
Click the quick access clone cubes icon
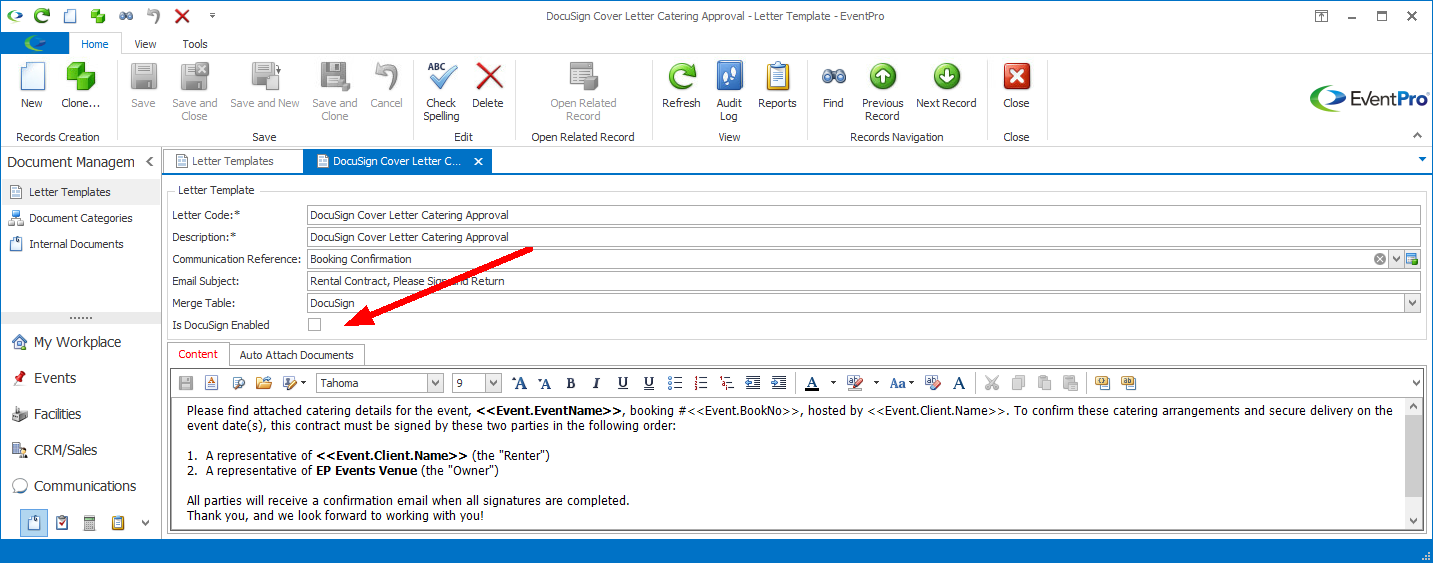click(97, 16)
